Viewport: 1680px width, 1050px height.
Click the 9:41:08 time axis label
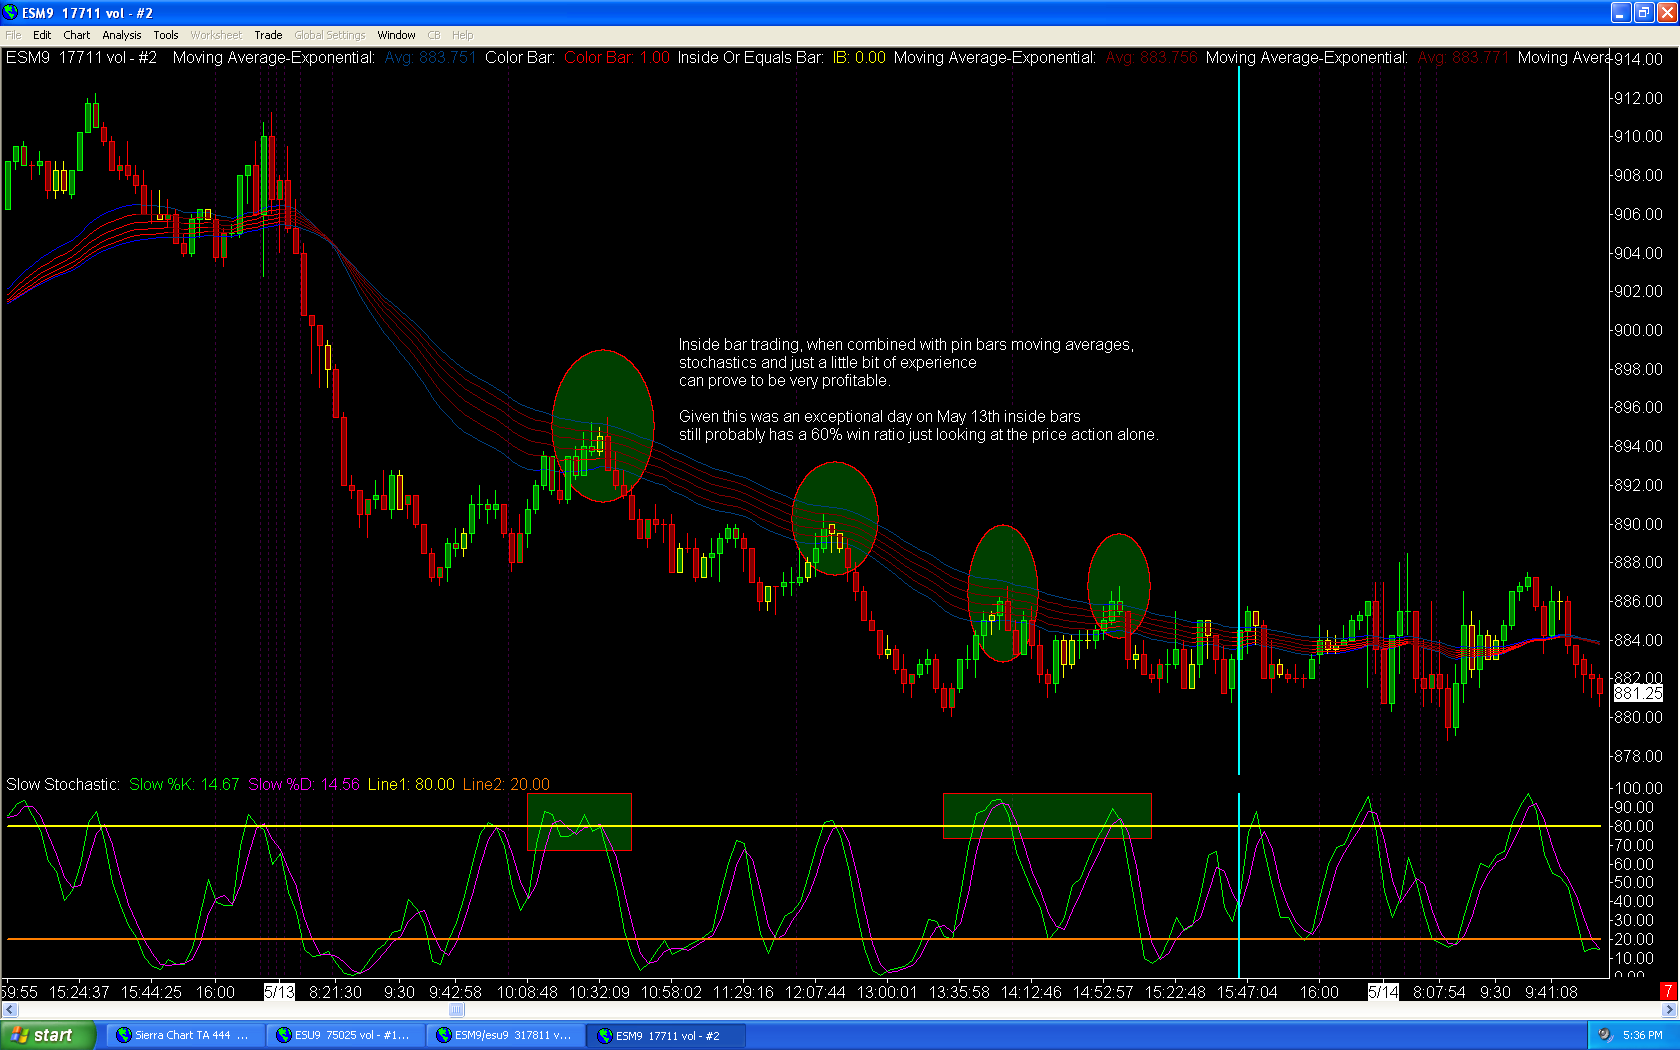[1551, 992]
